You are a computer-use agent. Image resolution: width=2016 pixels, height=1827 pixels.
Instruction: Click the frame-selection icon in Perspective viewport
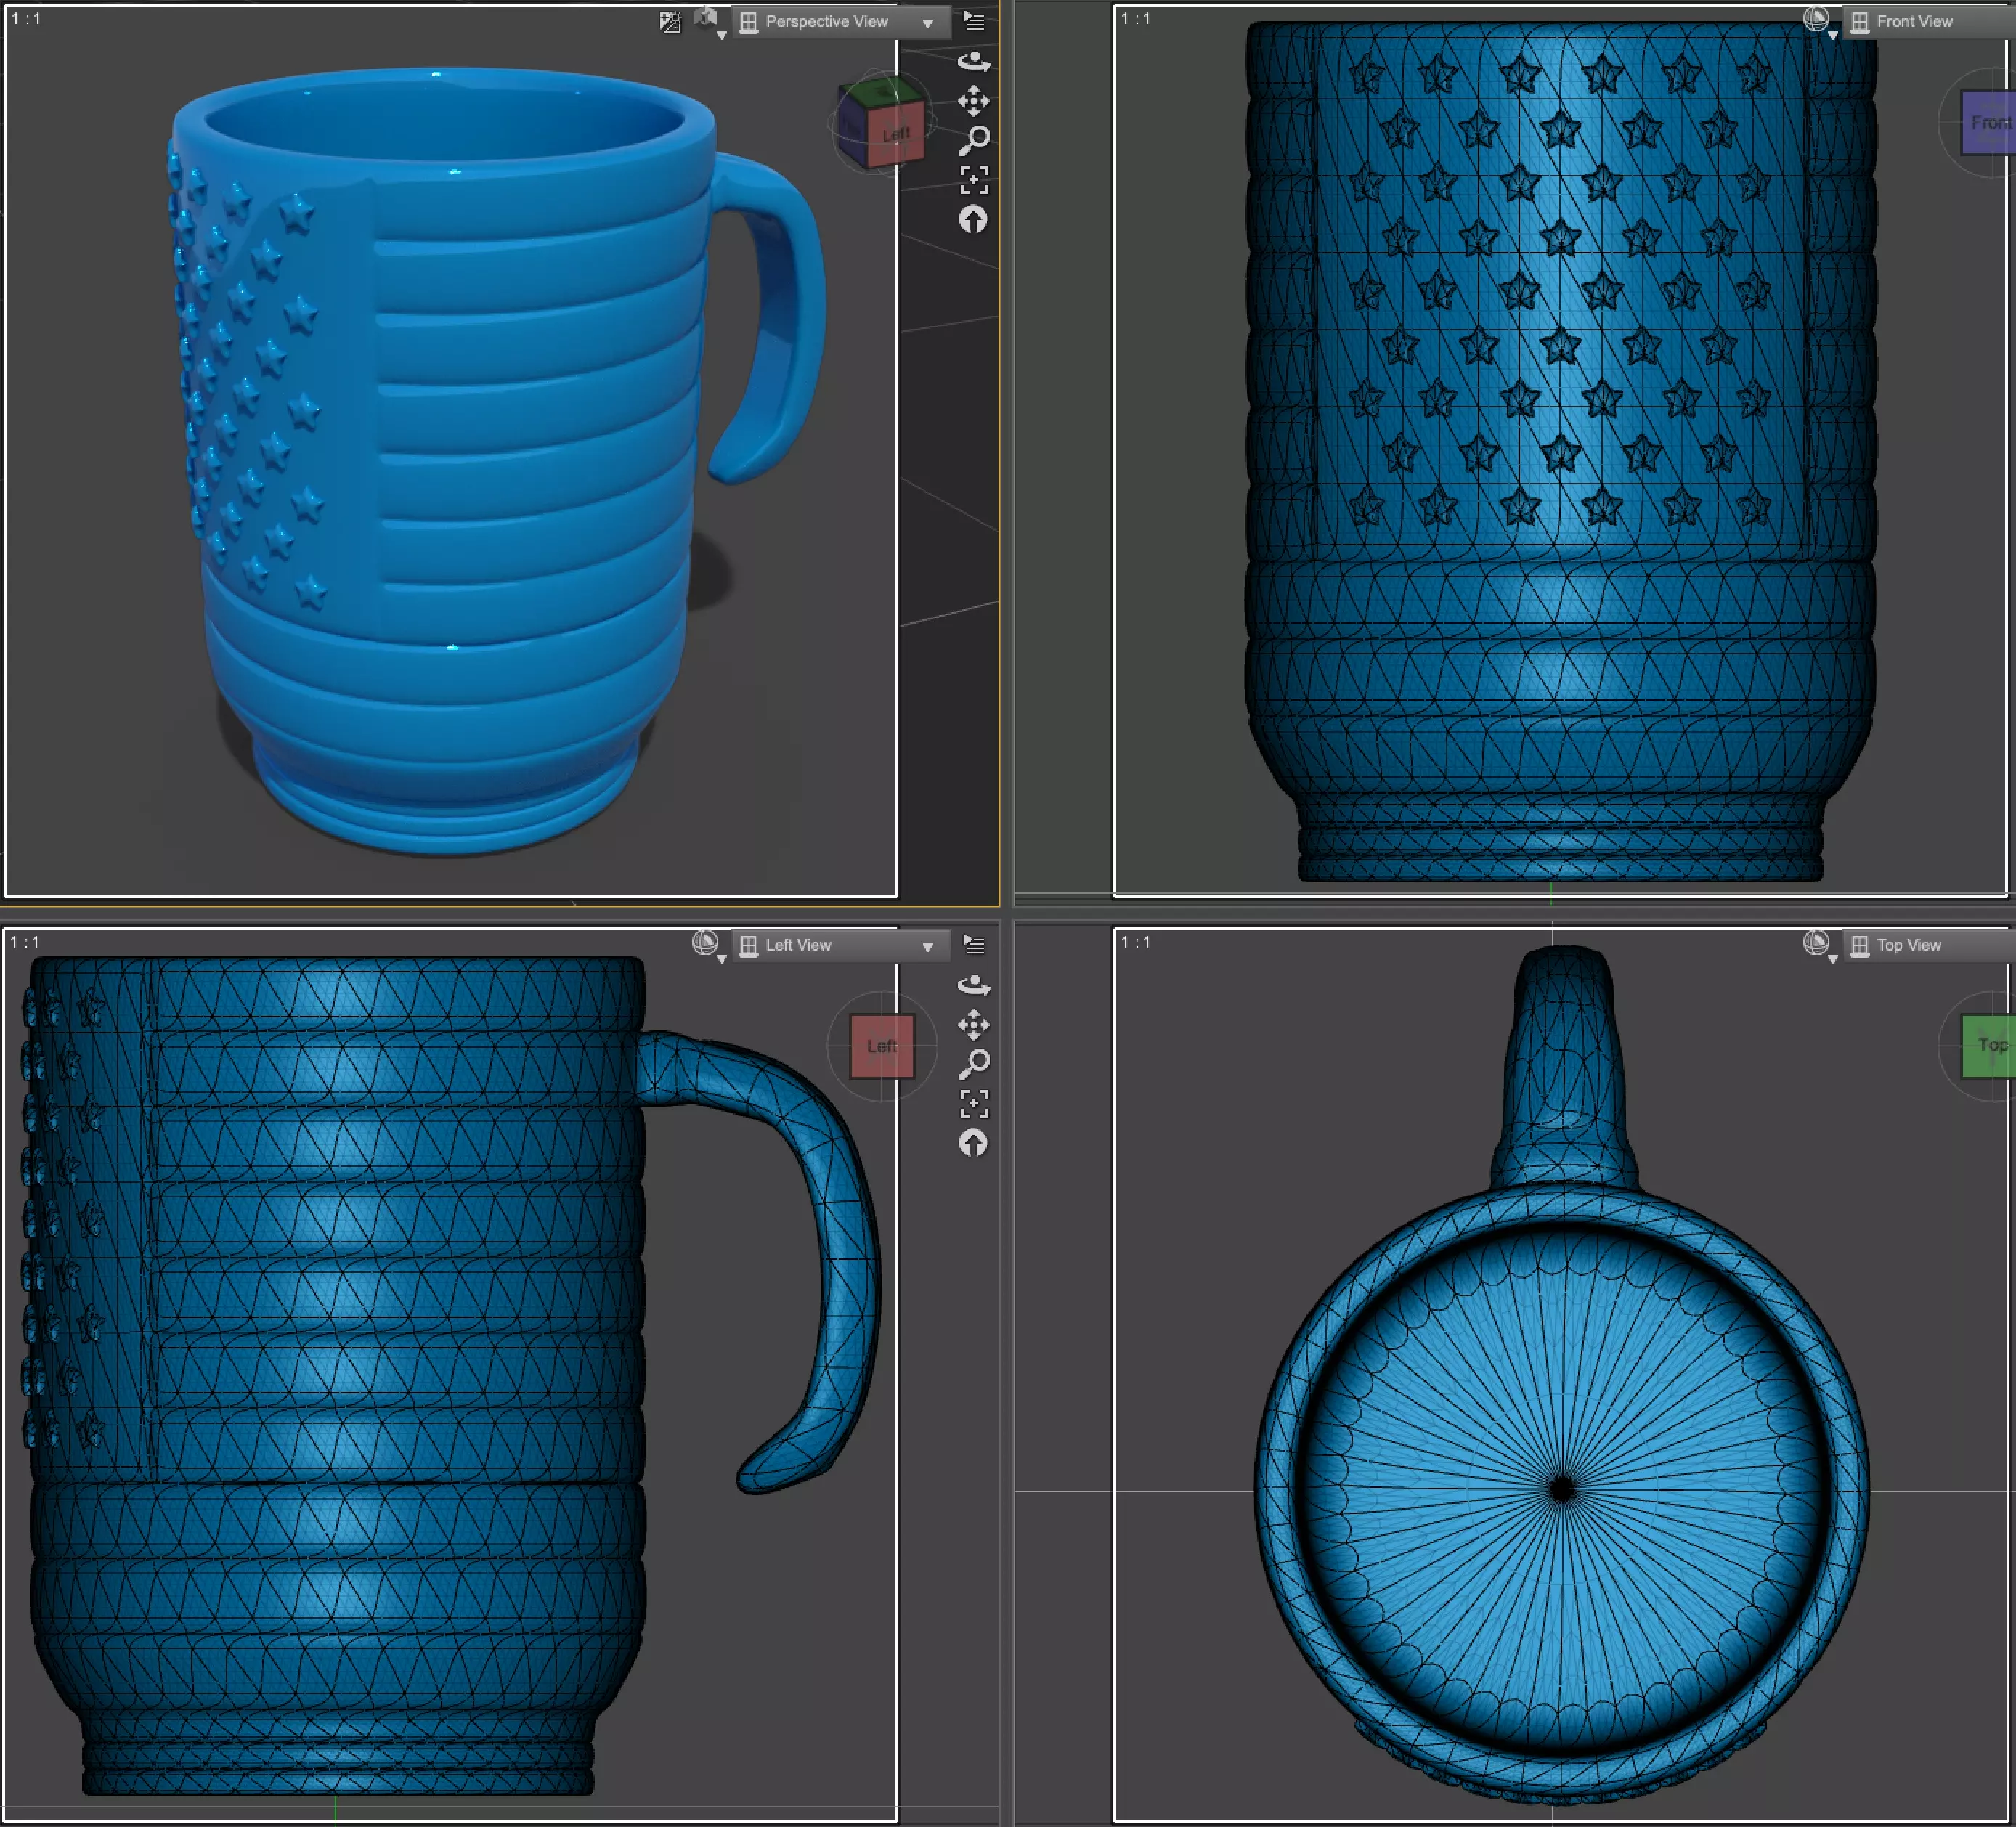[x=974, y=180]
